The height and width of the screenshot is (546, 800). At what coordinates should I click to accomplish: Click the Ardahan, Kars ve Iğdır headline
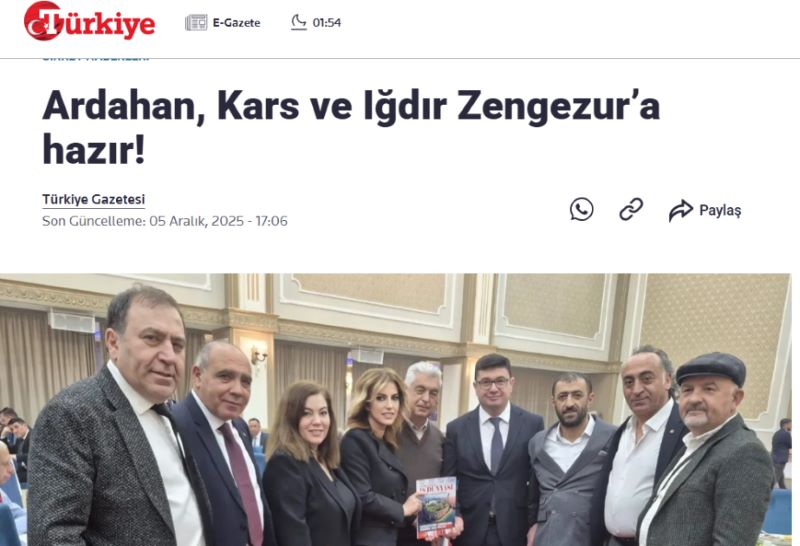click(x=351, y=128)
